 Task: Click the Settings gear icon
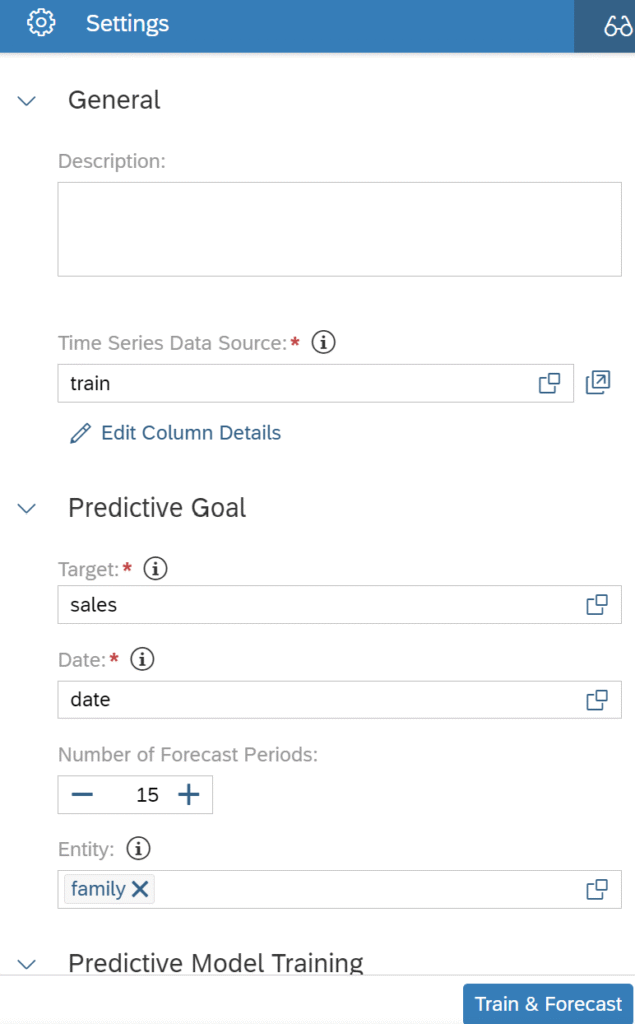41,23
